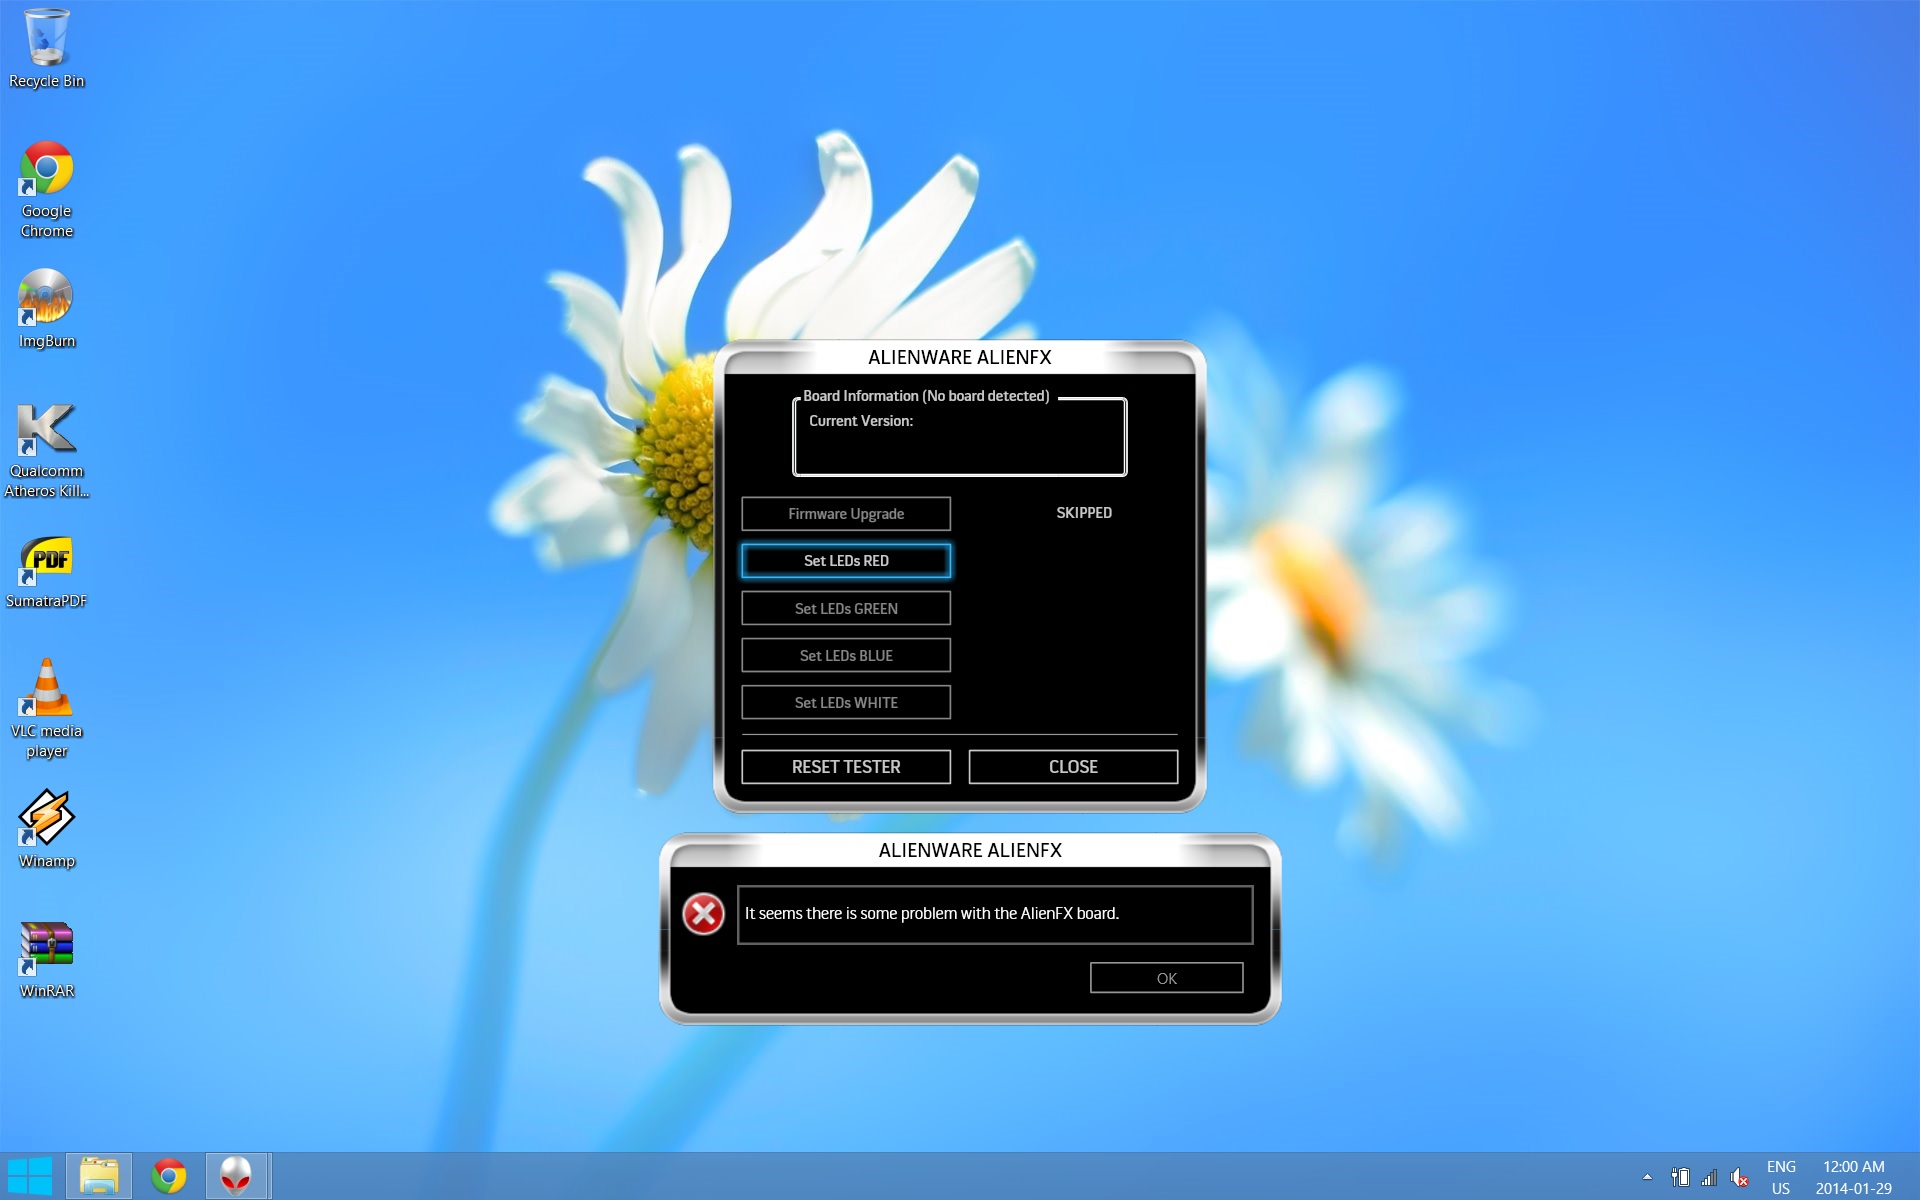This screenshot has width=1920, height=1200.
Task: Open the muted volume tray icon
Action: click(x=1739, y=1177)
